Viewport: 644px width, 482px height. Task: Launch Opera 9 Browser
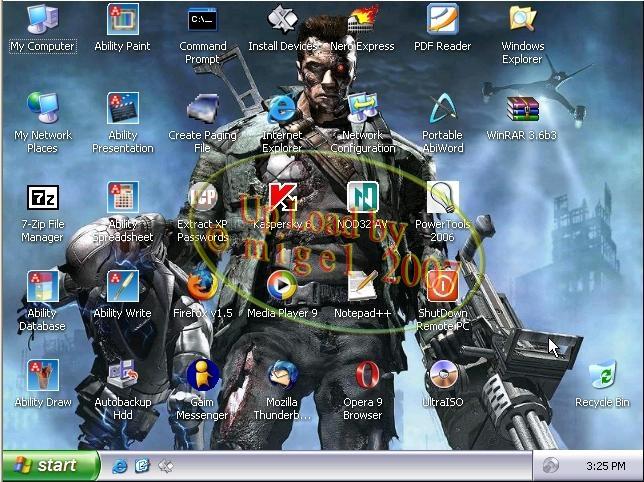[362, 377]
